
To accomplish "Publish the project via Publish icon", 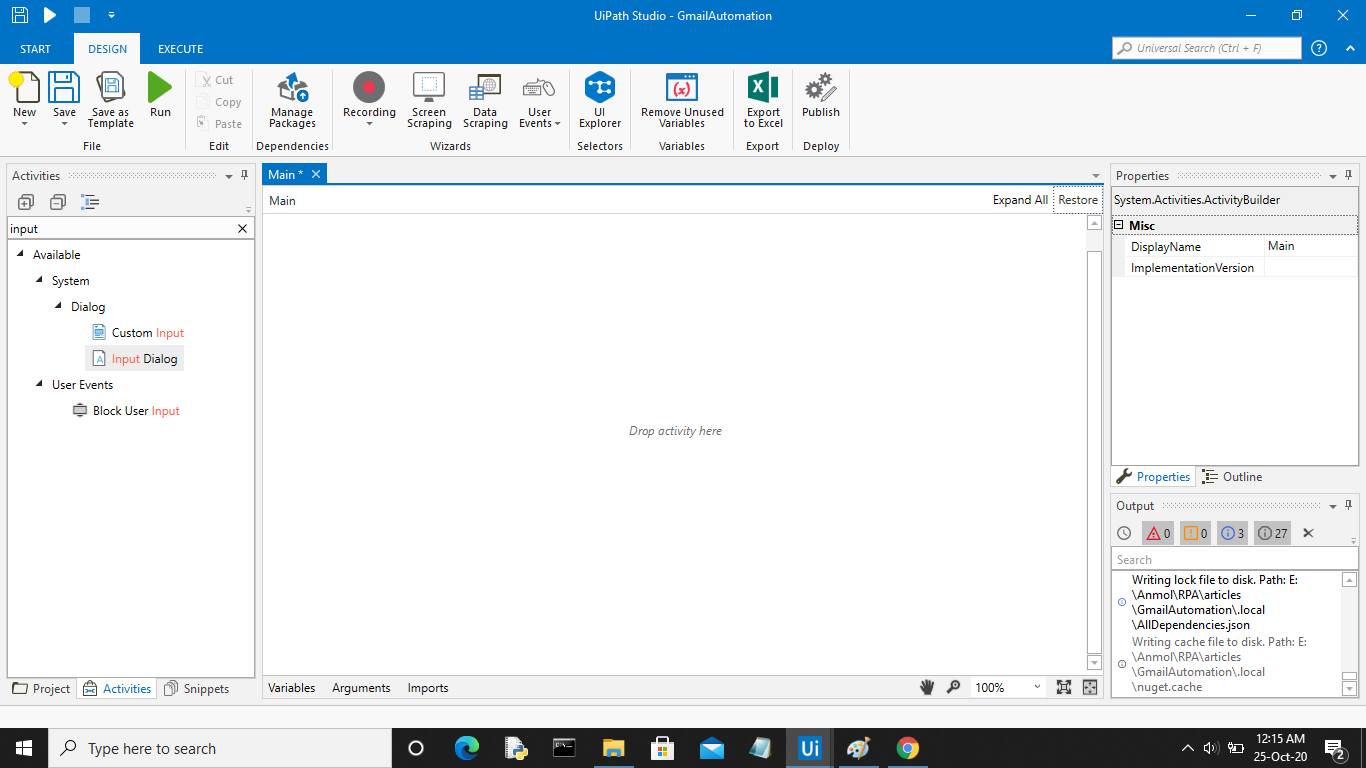I will click(820, 100).
